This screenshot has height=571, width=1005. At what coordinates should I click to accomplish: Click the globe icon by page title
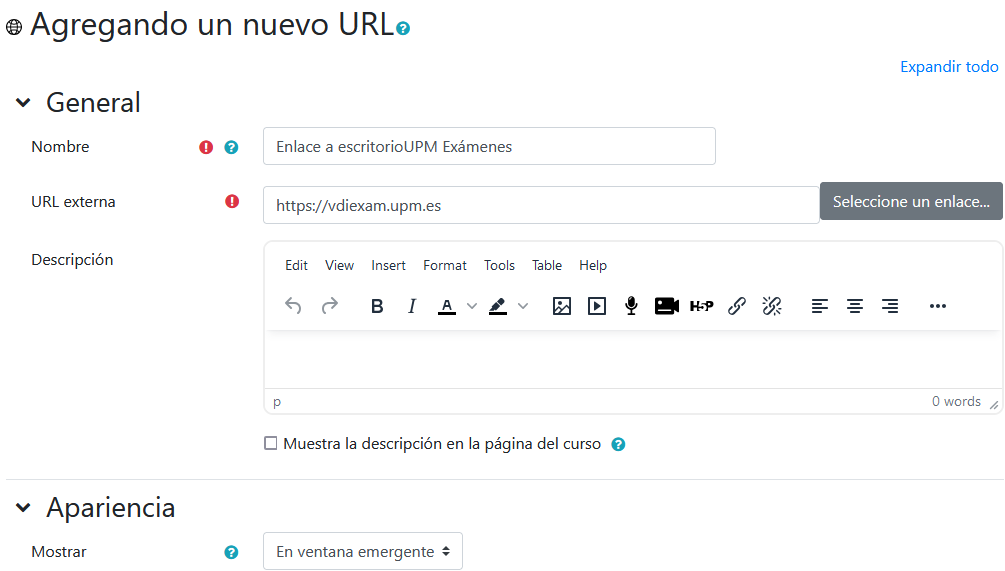[14, 27]
